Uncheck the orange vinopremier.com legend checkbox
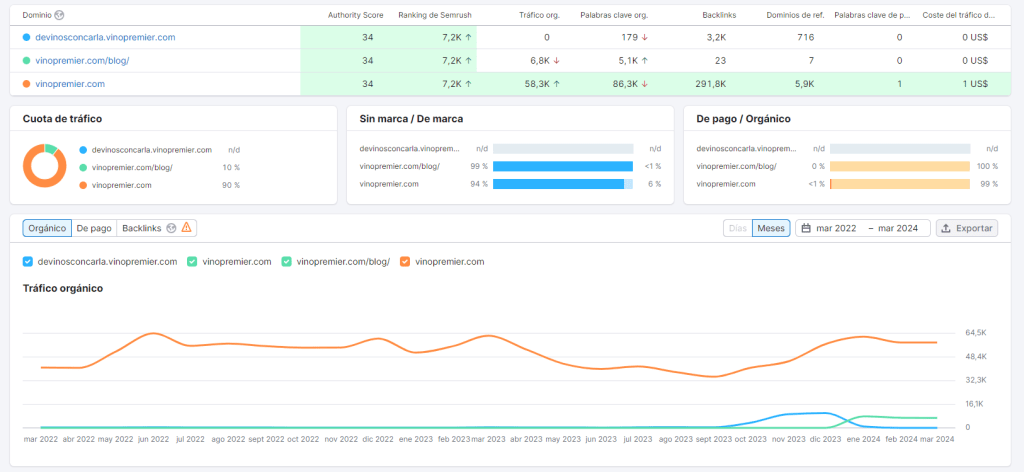The width and height of the screenshot is (1024, 472). (404, 262)
